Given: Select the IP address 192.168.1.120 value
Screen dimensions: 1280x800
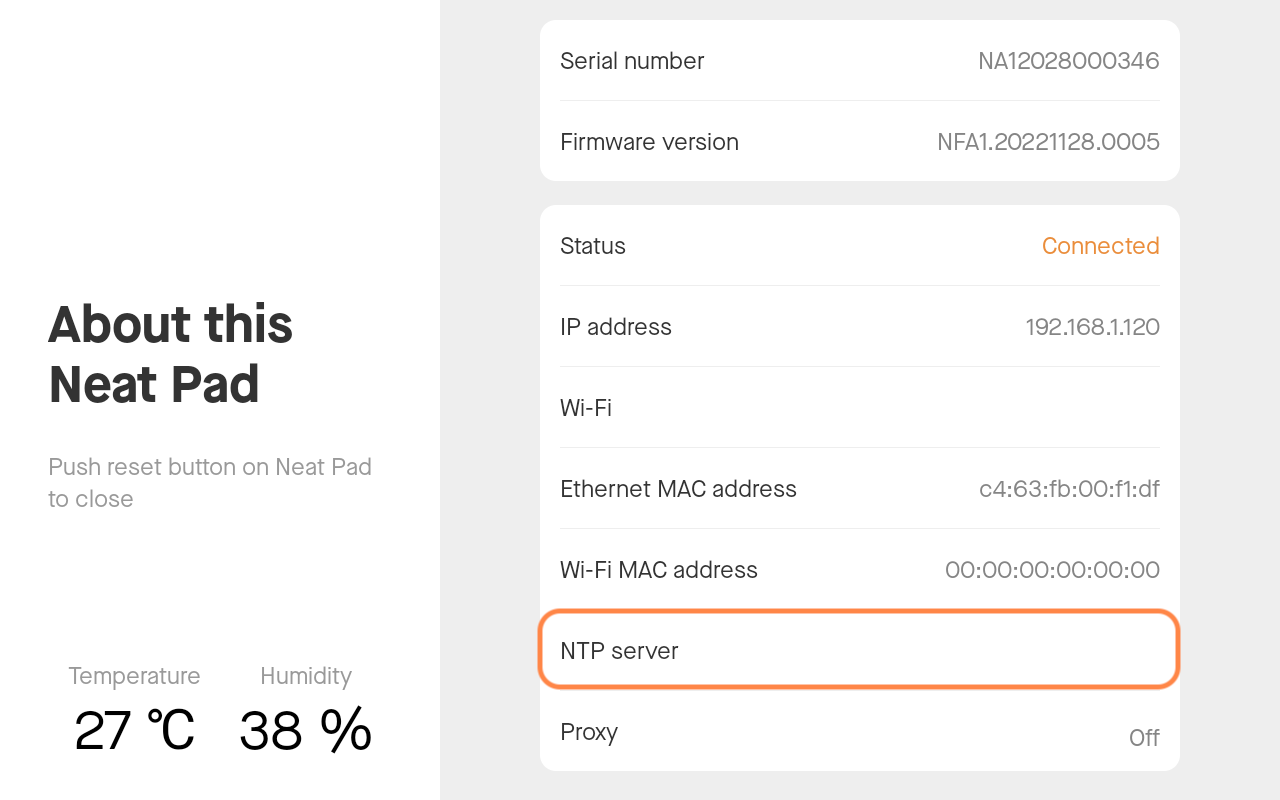Looking at the screenshot, I should pos(1092,326).
